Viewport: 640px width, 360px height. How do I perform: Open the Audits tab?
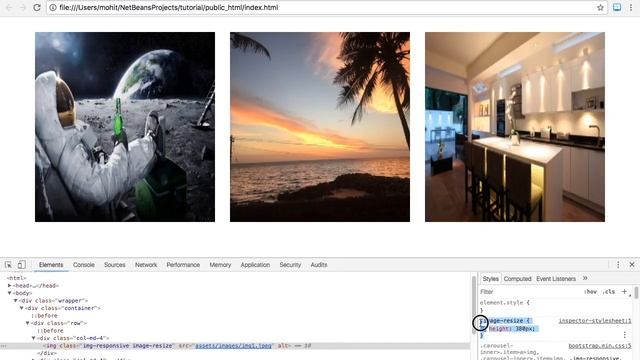point(319,265)
